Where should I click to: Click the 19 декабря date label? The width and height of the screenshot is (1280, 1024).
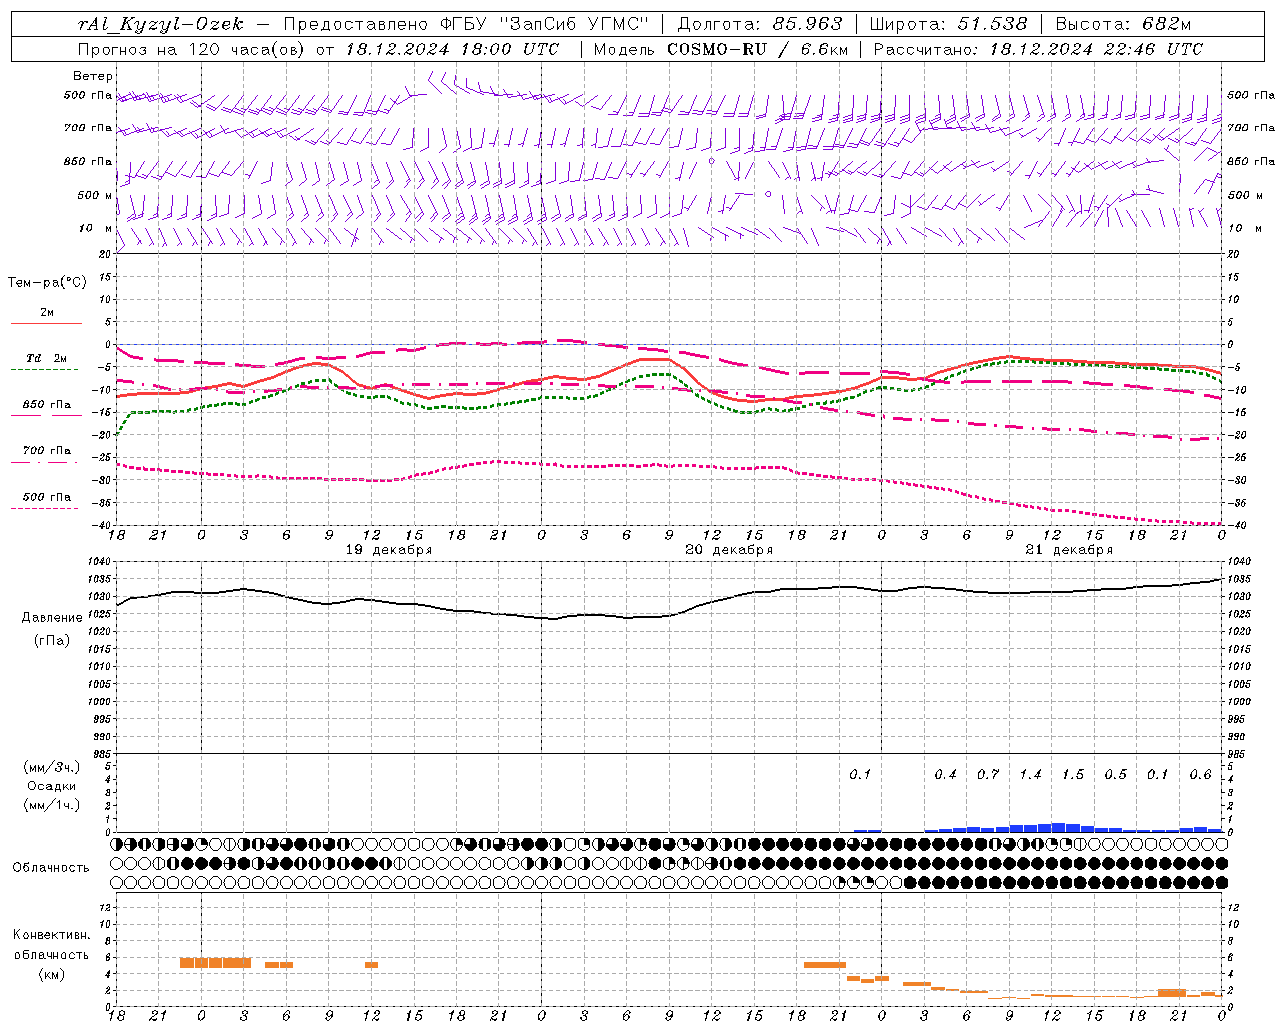(389, 550)
